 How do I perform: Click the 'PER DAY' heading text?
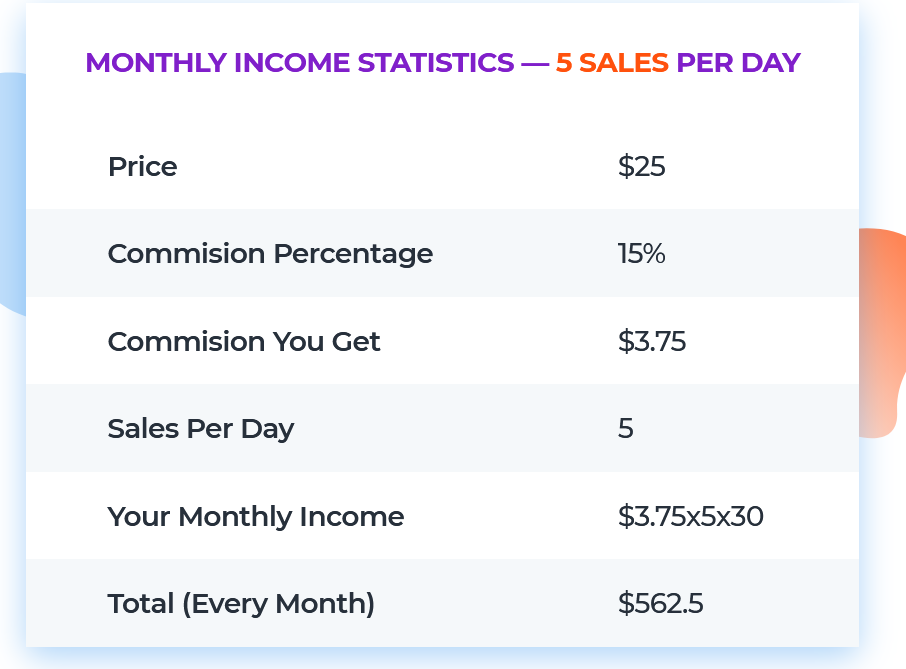[x=738, y=63]
